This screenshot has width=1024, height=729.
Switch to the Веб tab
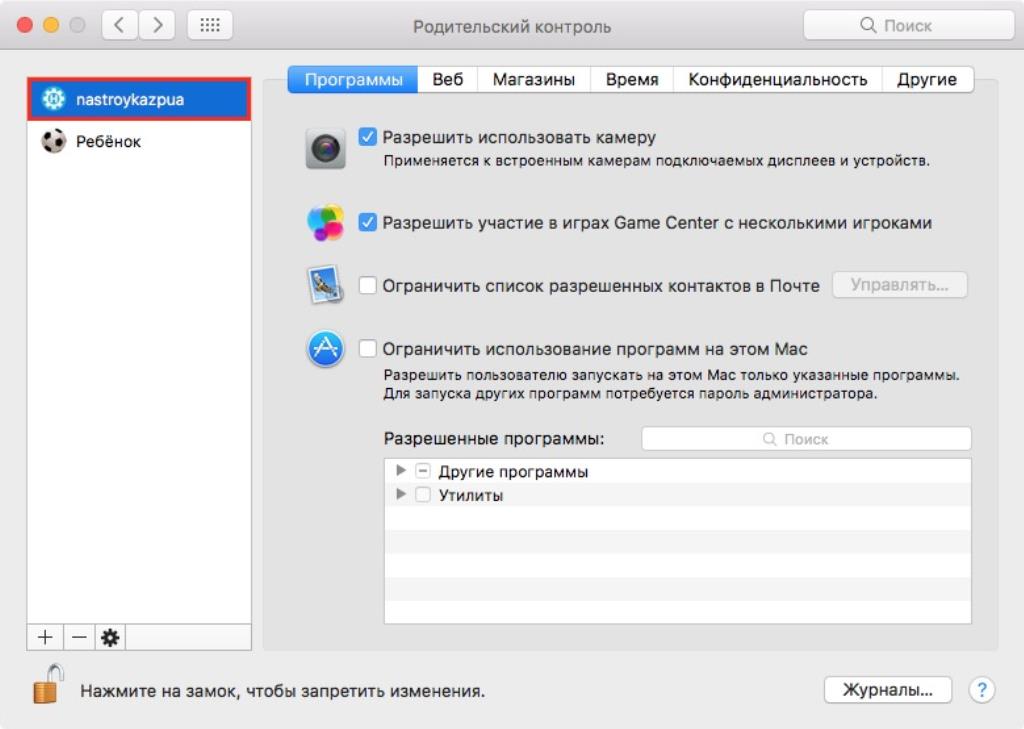pyautogui.click(x=447, y=80)
